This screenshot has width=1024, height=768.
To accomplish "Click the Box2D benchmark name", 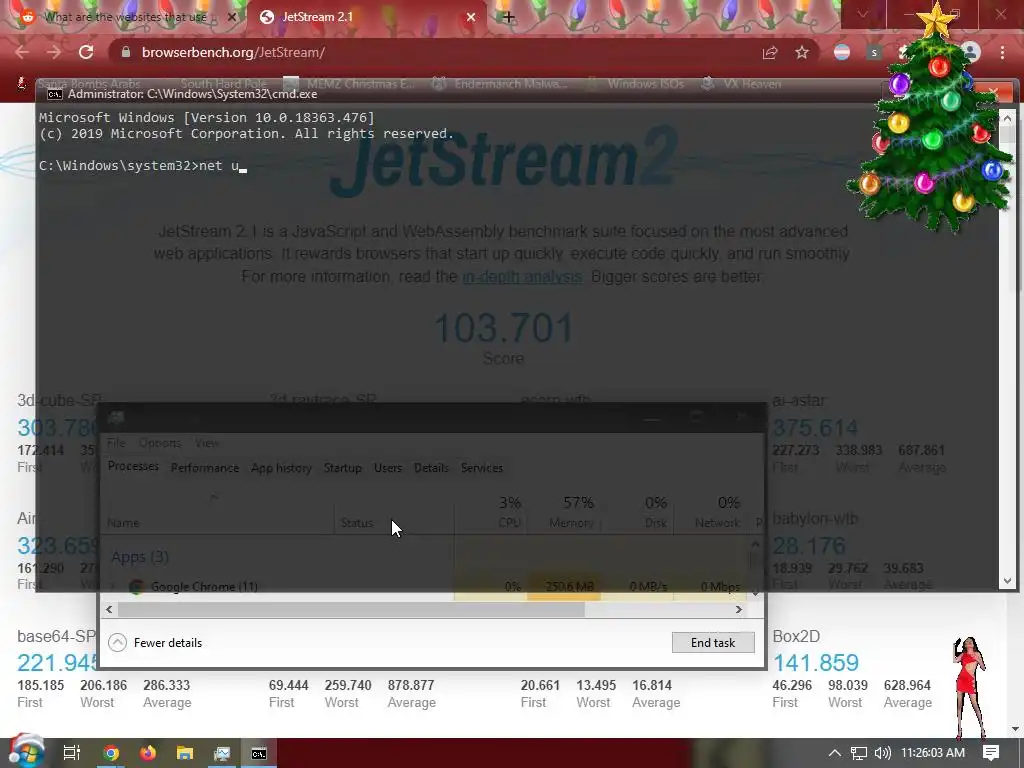I will click(x=796, y=636).
